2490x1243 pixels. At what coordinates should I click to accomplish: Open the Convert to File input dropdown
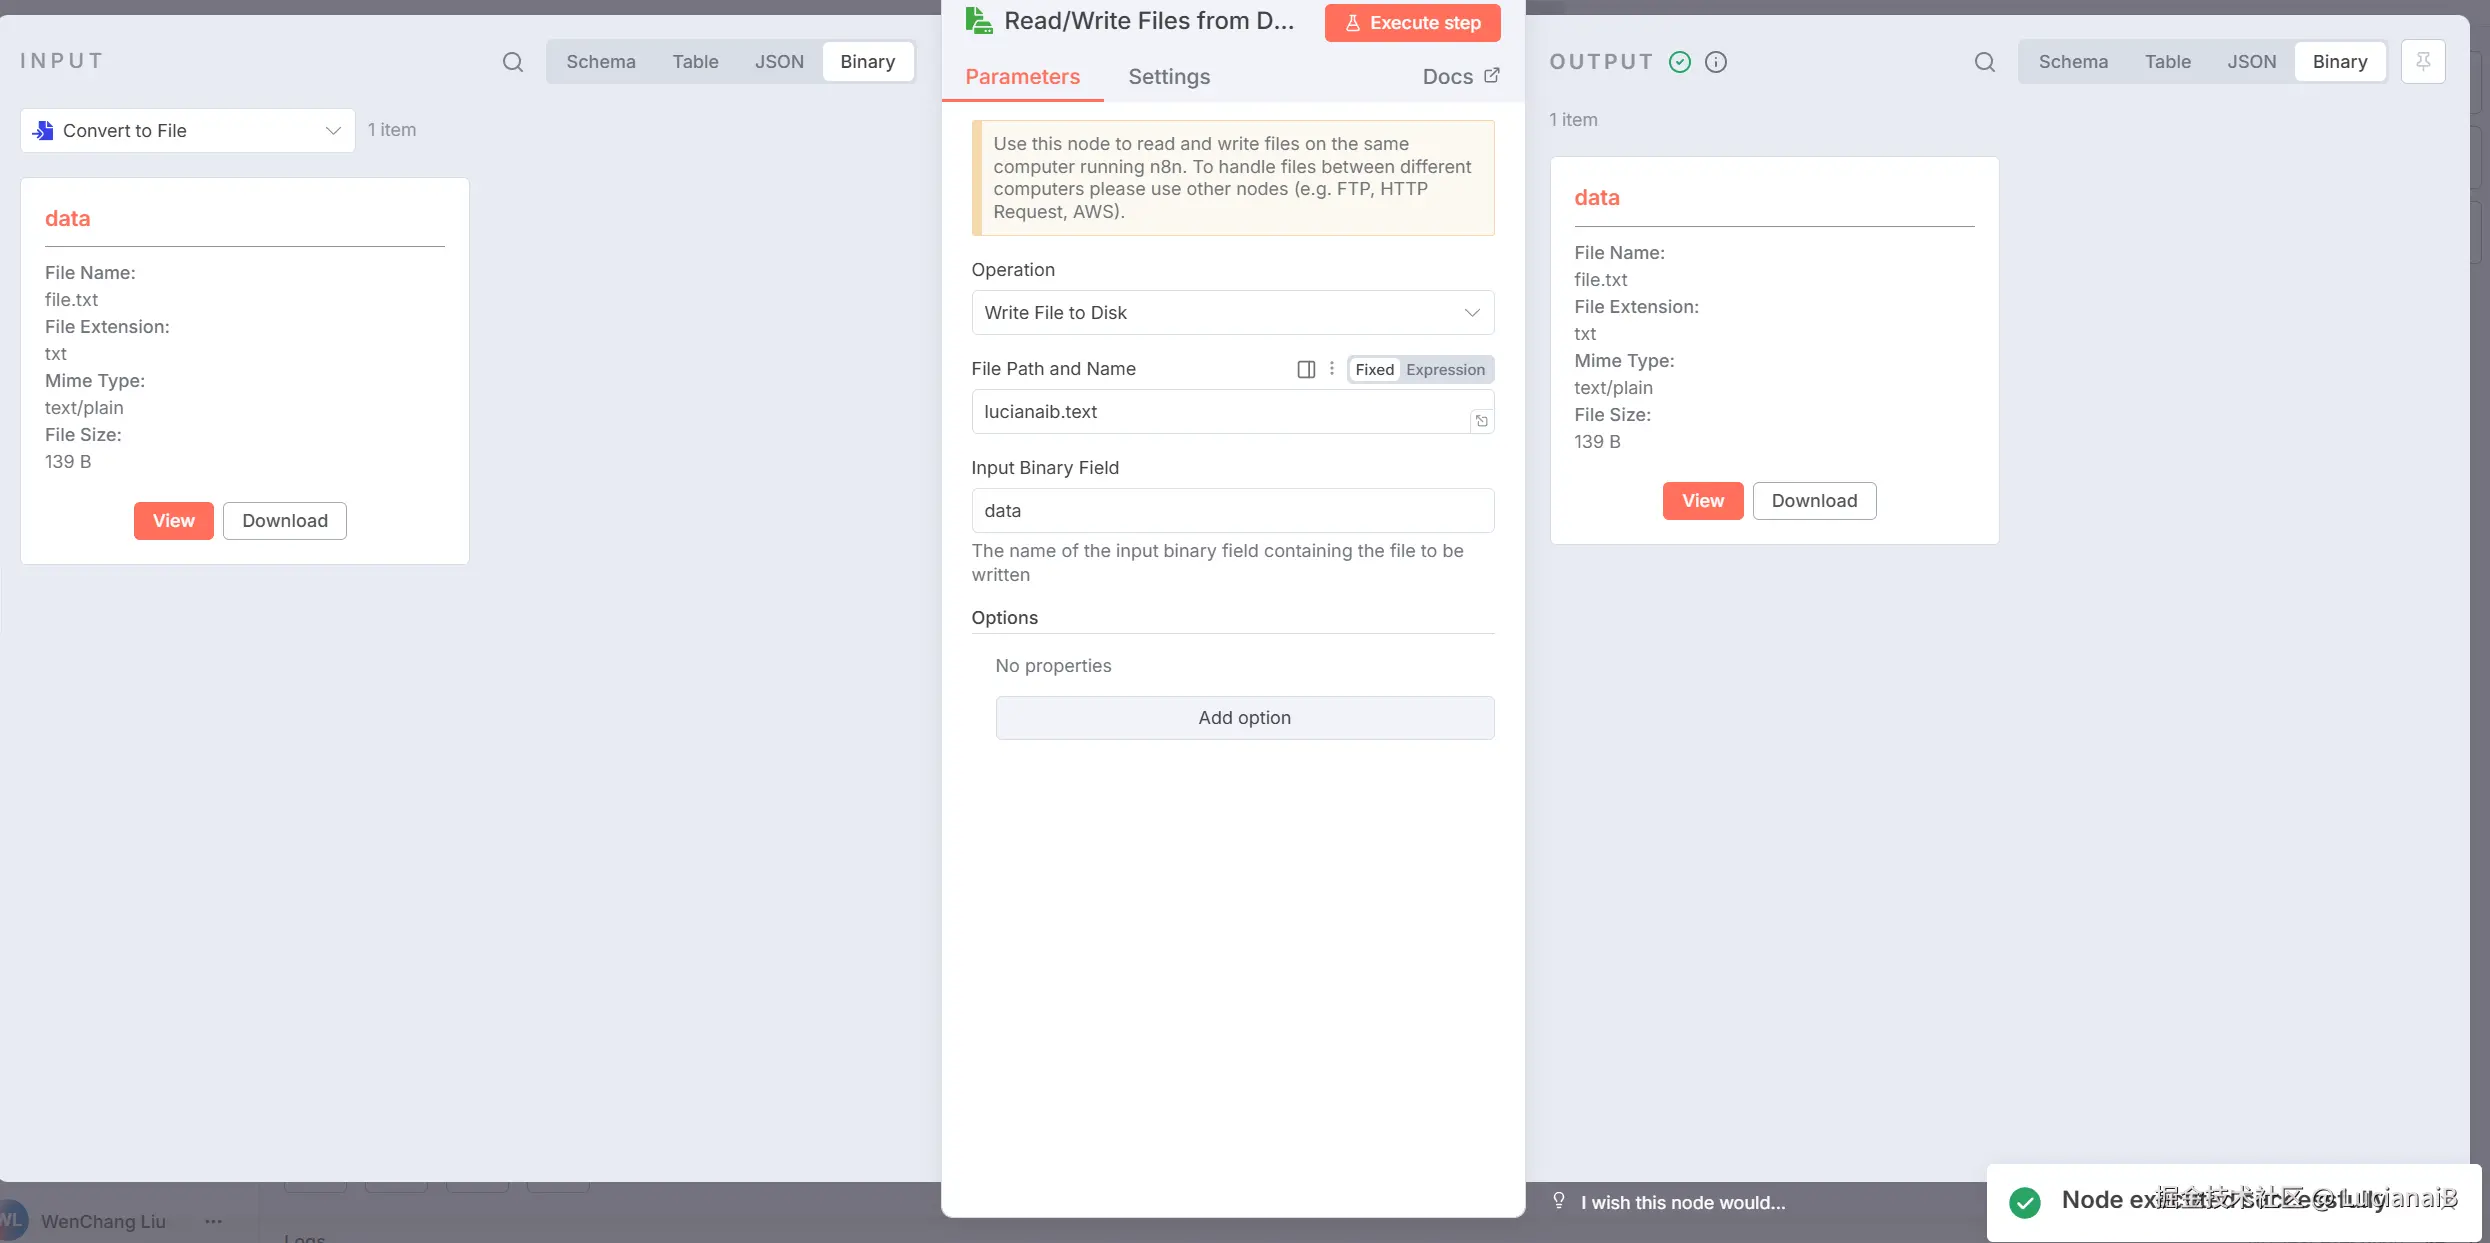188,131
